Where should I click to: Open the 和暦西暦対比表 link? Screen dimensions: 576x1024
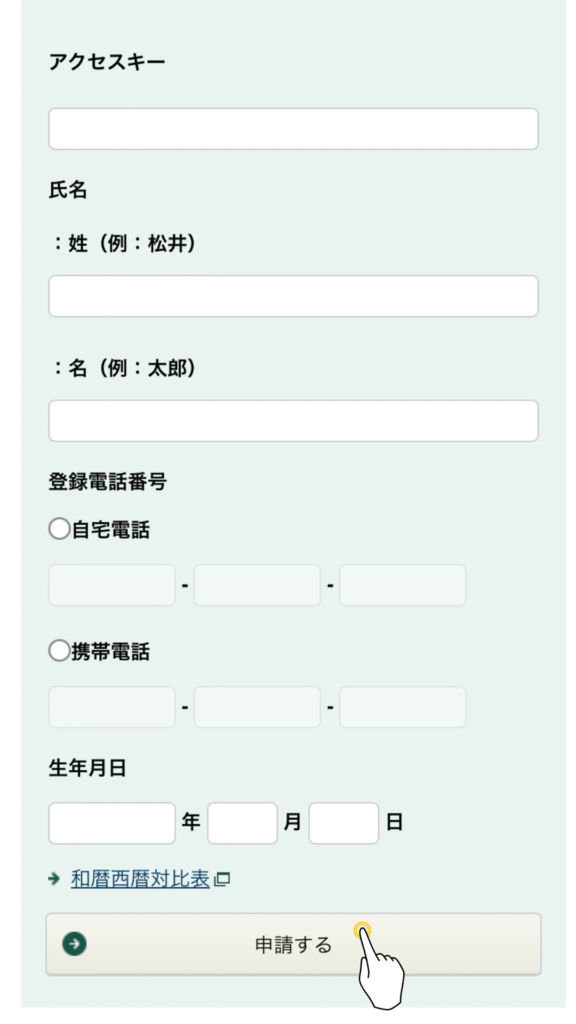click(x=140, y=879)
